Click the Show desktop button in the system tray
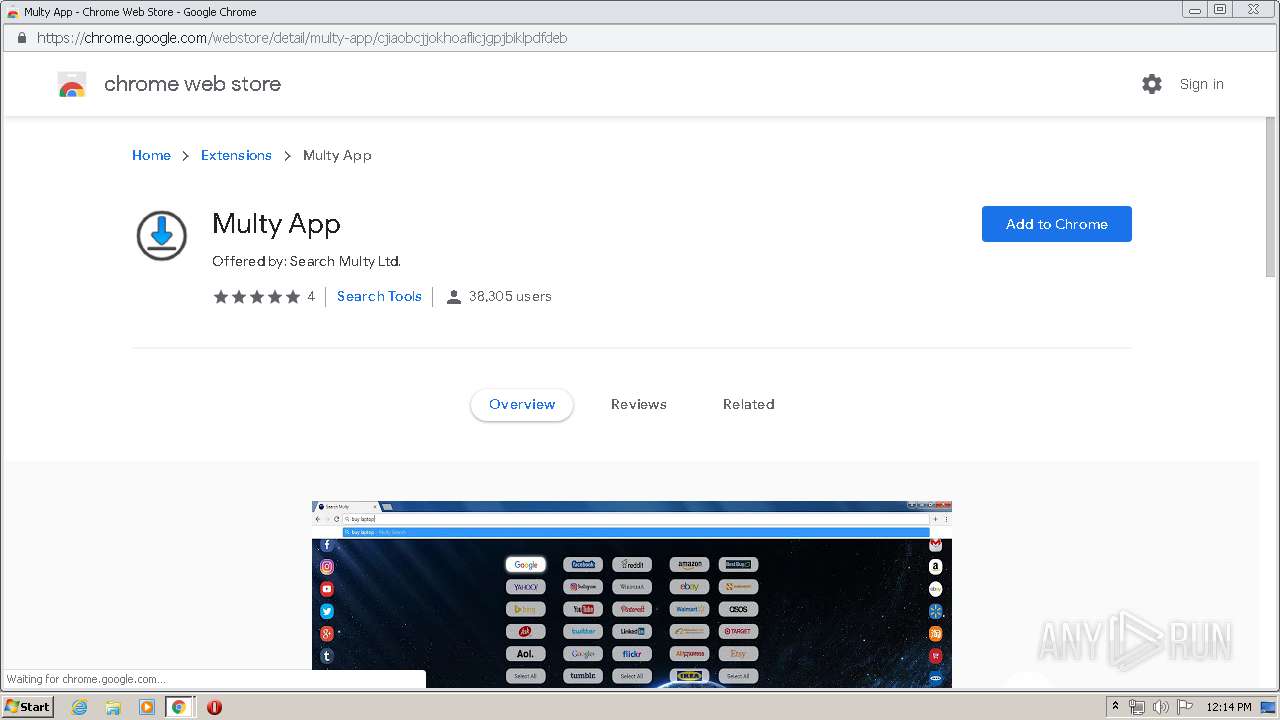The height and width of the screenshot is (720, 1280). (x=1269, y=707)
